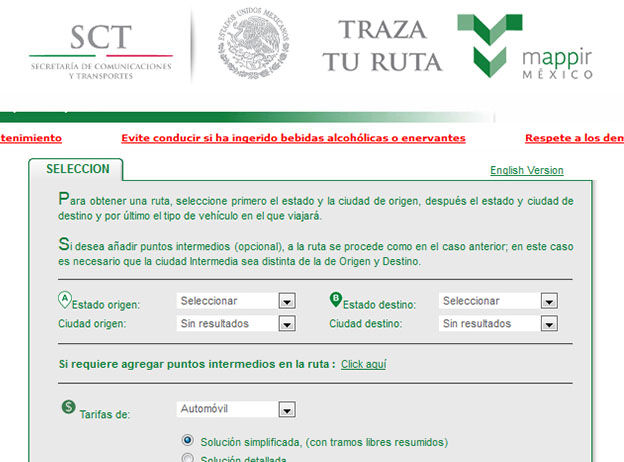Open the English Version link

pyautogui.click(x=526, y=171)
